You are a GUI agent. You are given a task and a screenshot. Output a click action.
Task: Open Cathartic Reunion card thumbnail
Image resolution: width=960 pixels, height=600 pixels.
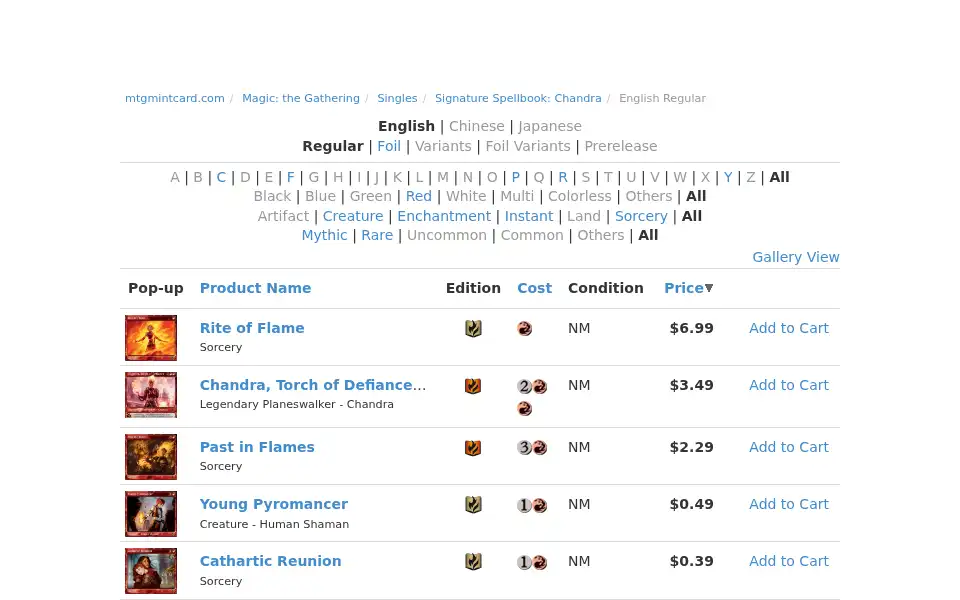point(151,571)
